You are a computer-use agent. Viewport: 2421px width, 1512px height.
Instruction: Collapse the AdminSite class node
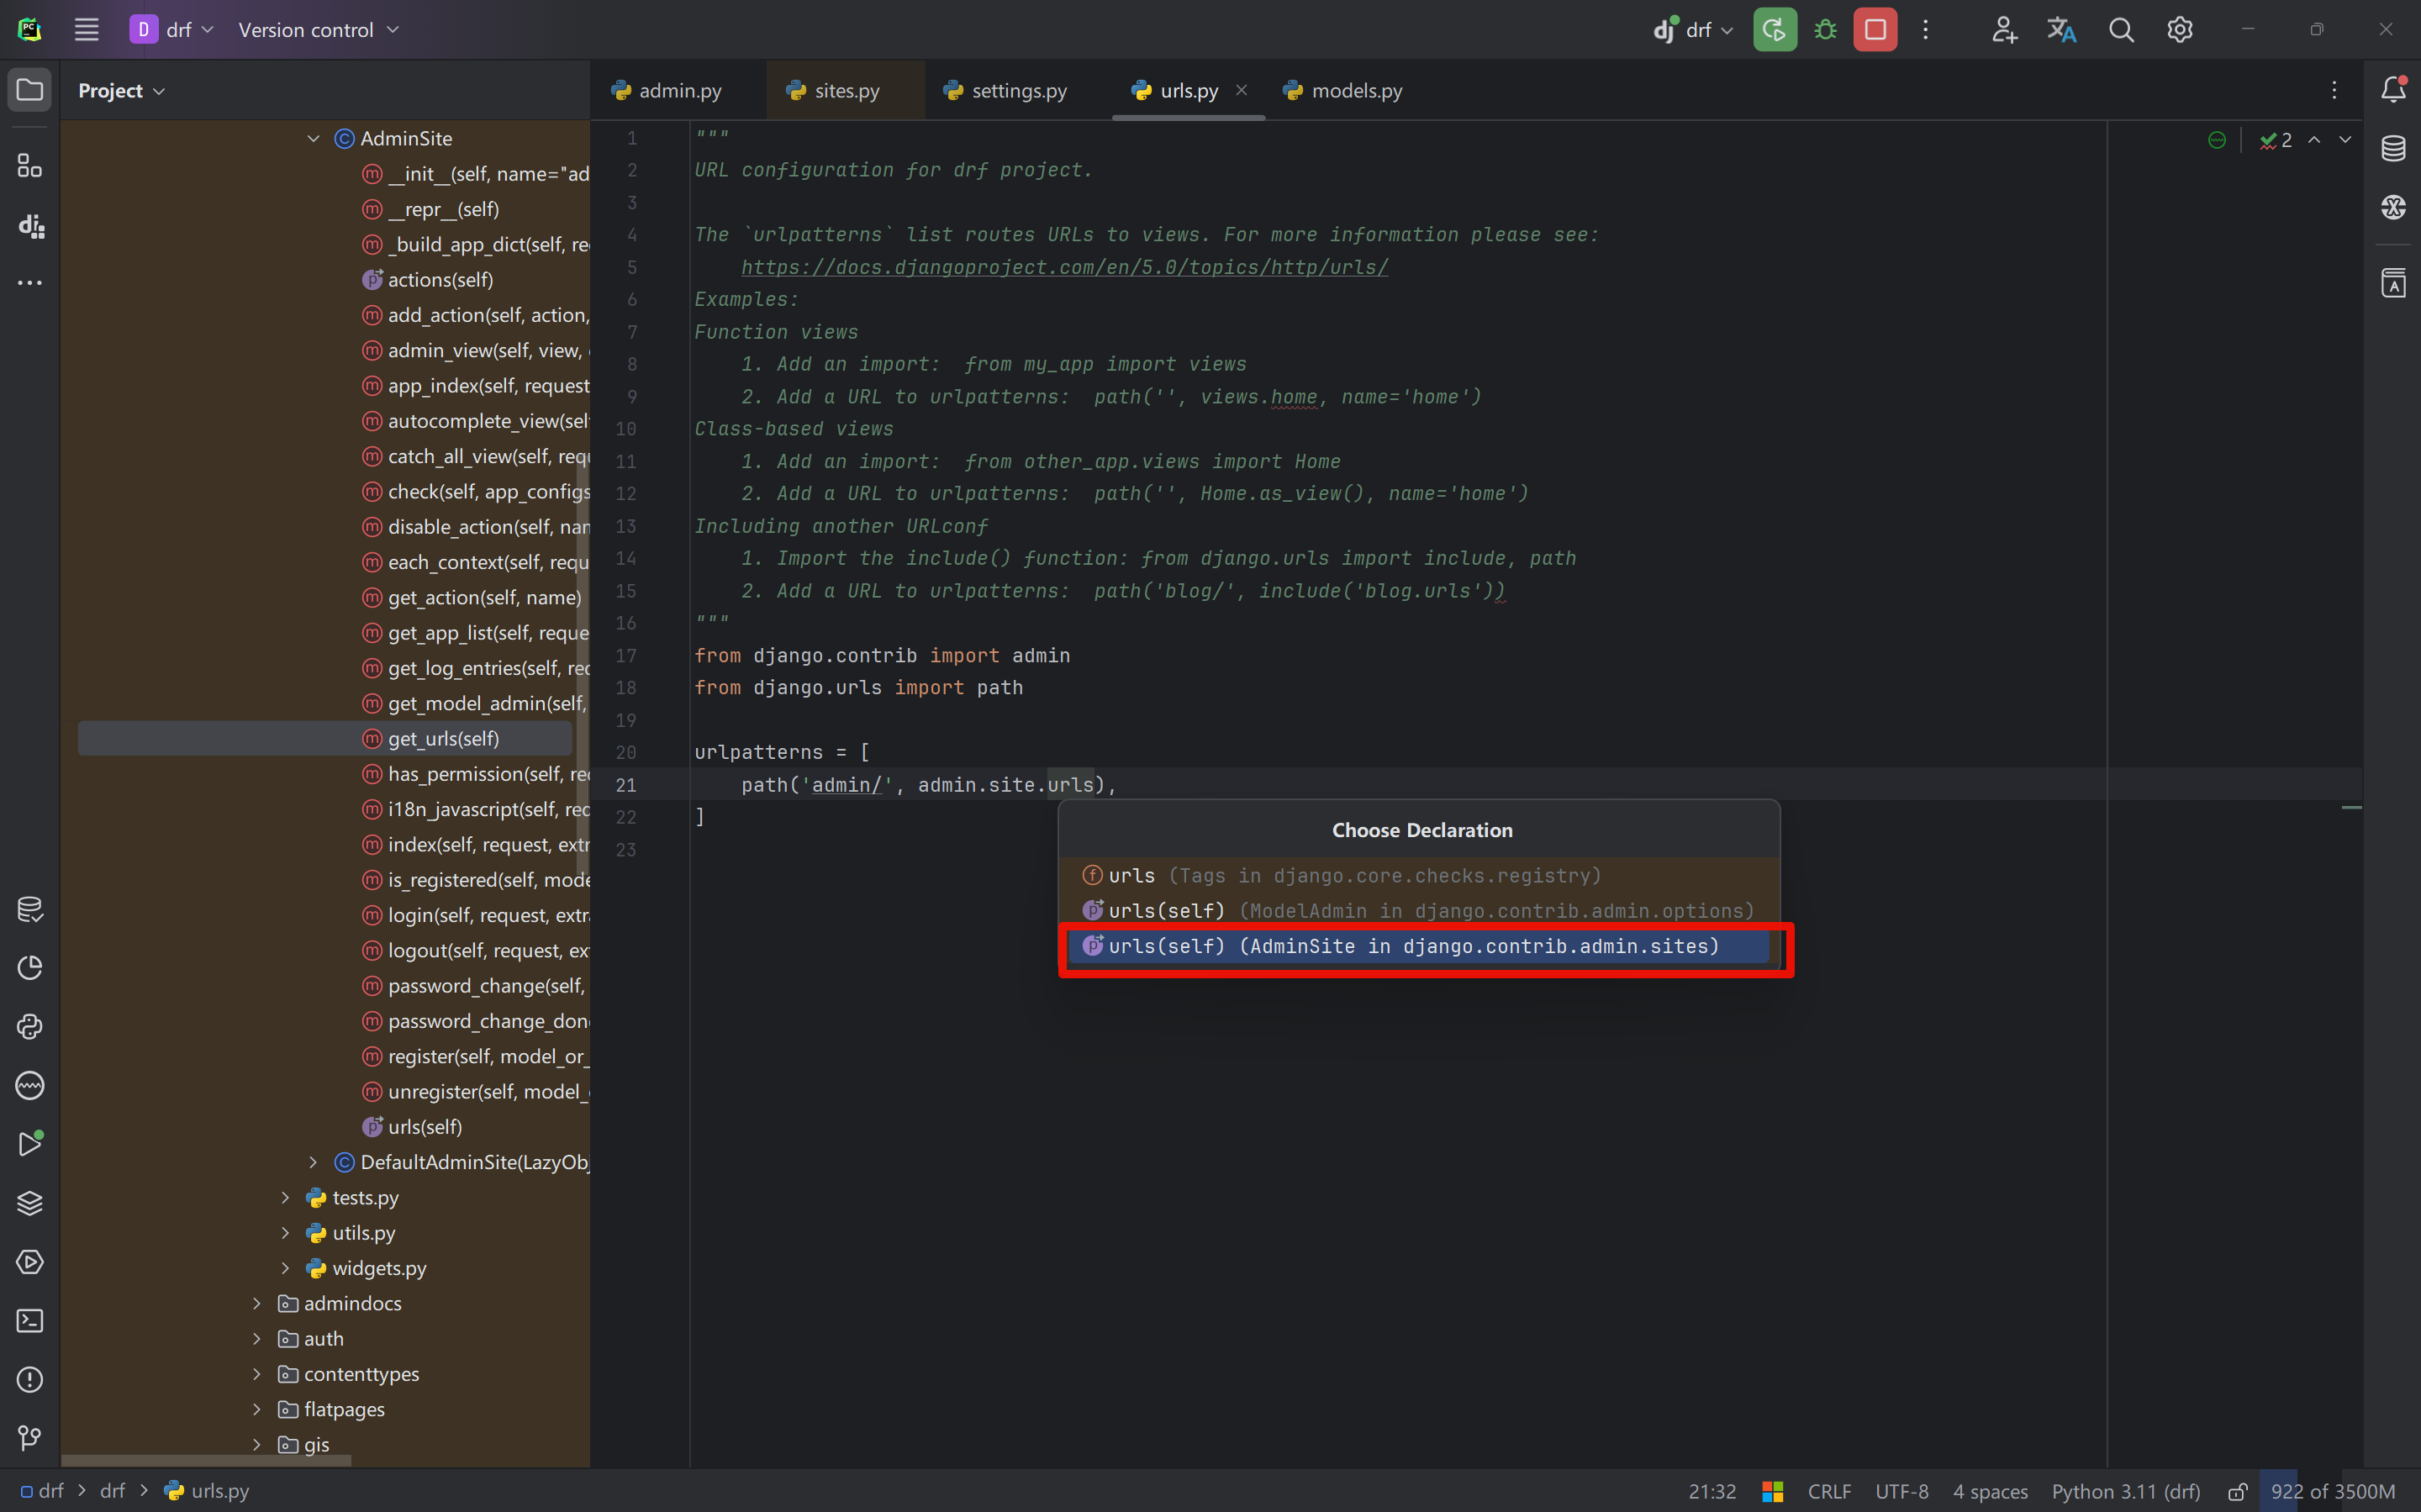click(x=313, y=139)
